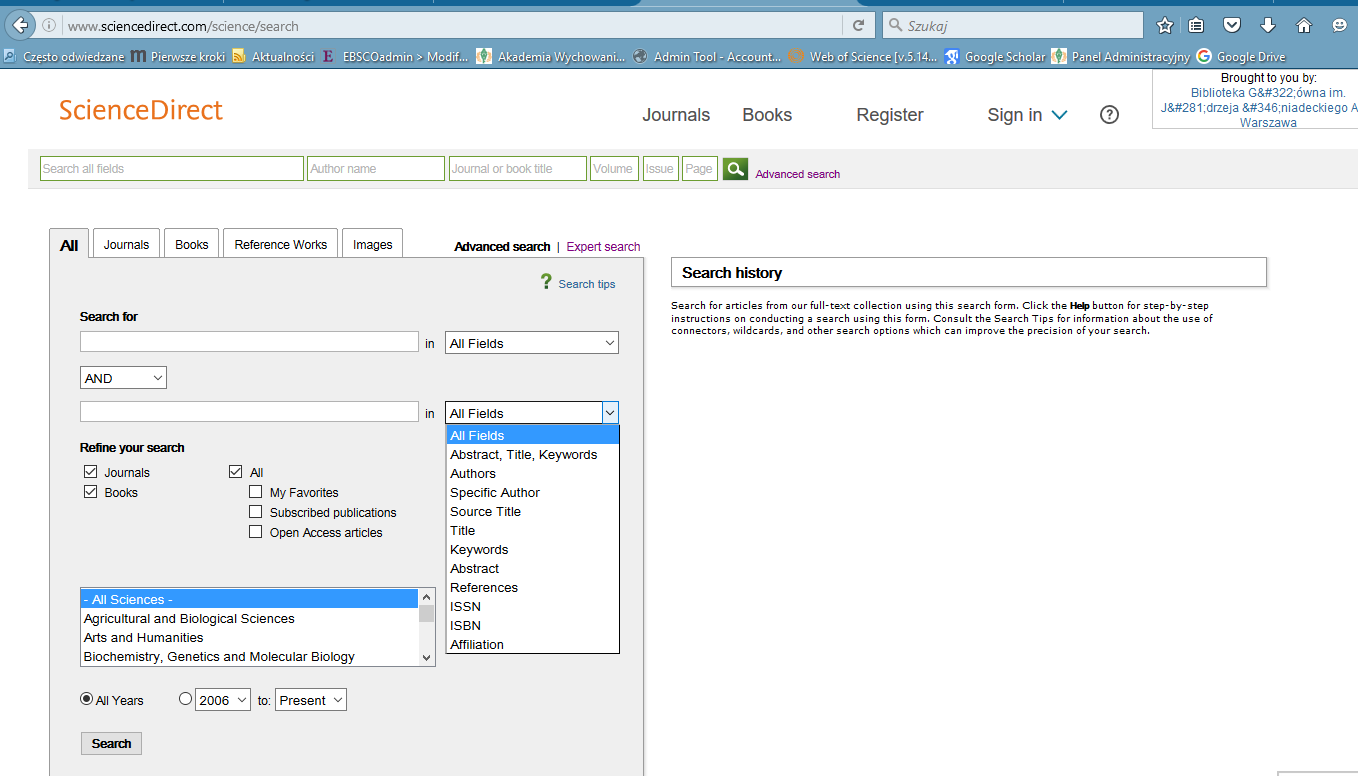
Task: Uncheck the All sources checkbox
Action: point(236,472)
